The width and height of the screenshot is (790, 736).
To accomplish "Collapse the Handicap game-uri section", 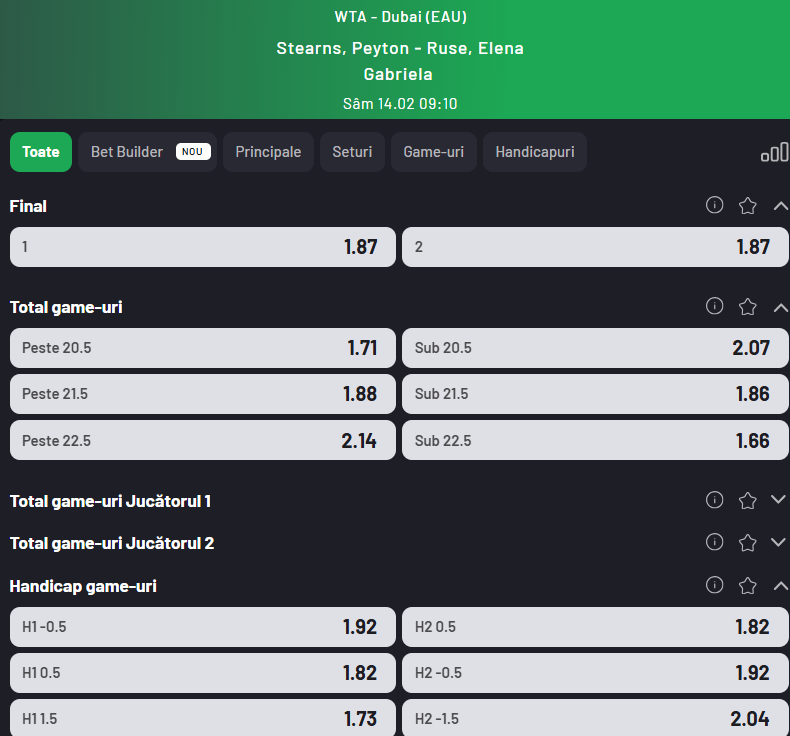I will click(780, 586).
